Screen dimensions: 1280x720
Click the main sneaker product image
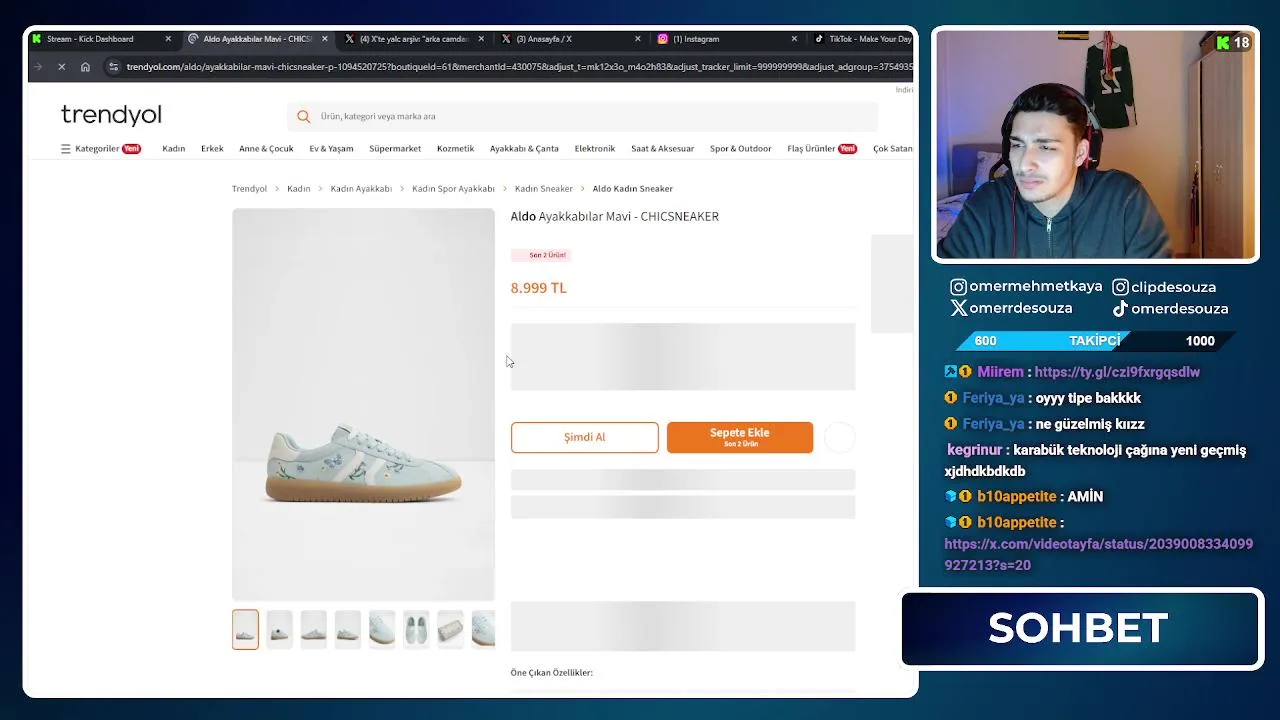(x=363, y=404)
